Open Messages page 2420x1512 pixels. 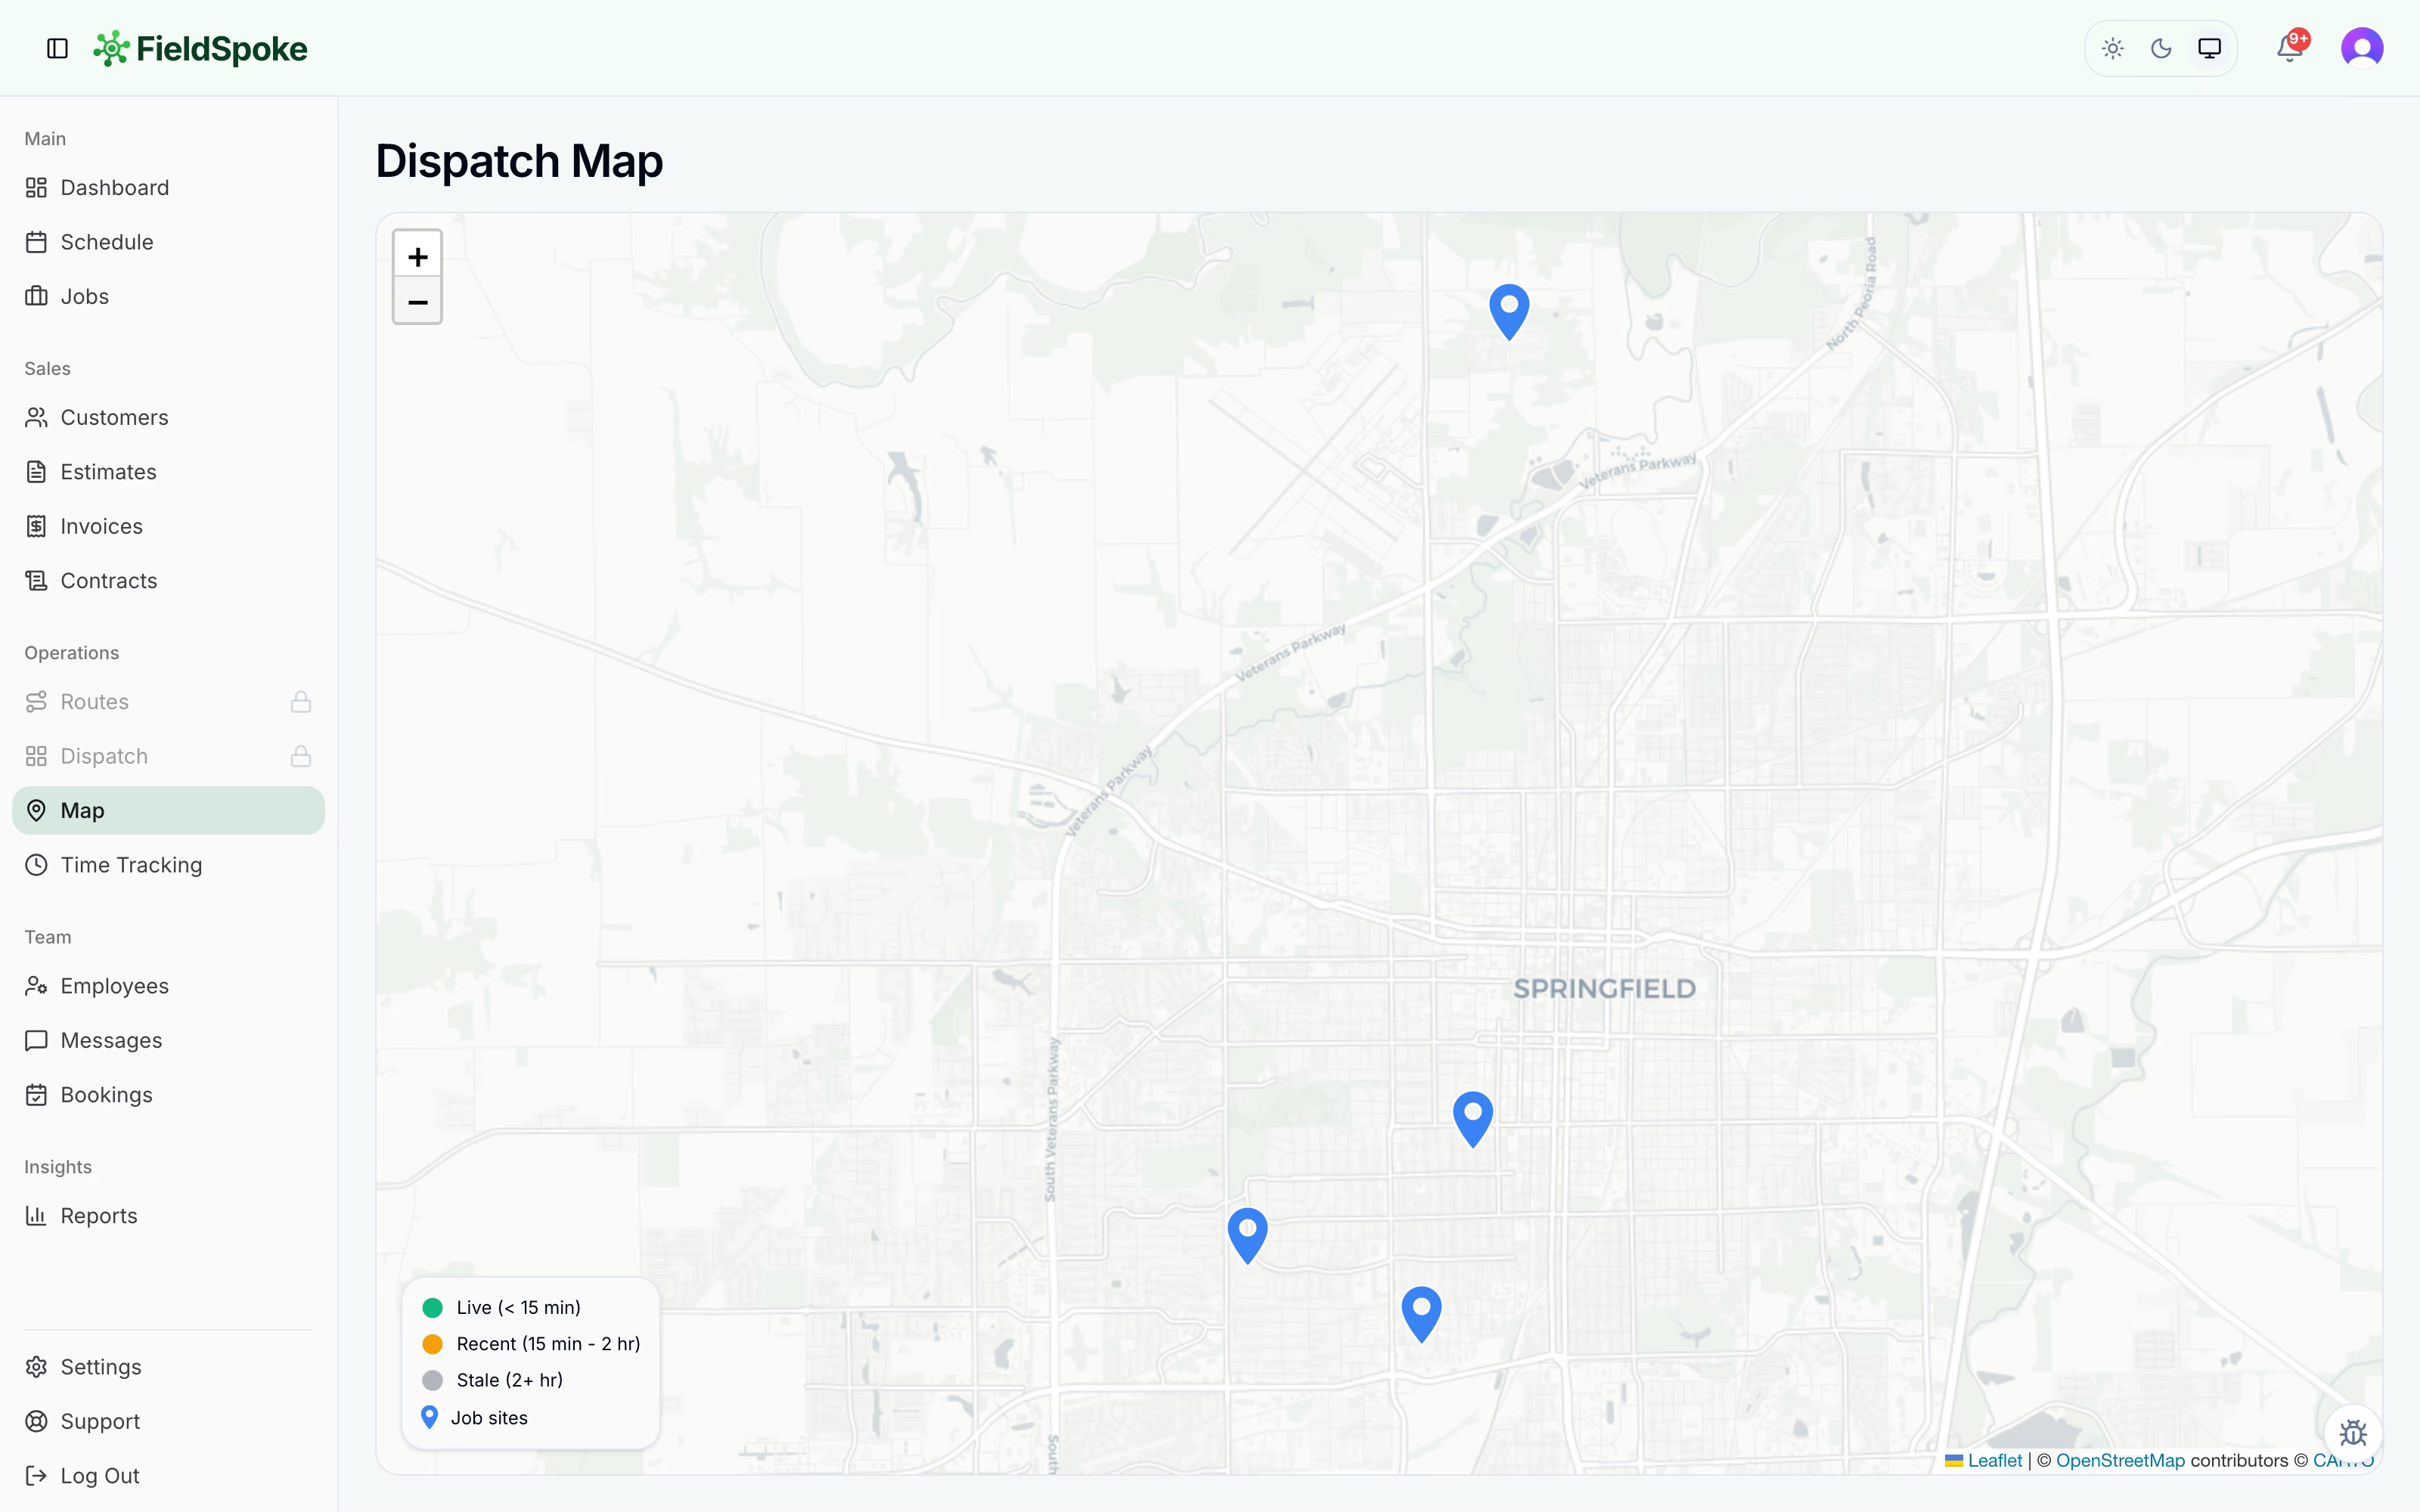coord(168,1040)
